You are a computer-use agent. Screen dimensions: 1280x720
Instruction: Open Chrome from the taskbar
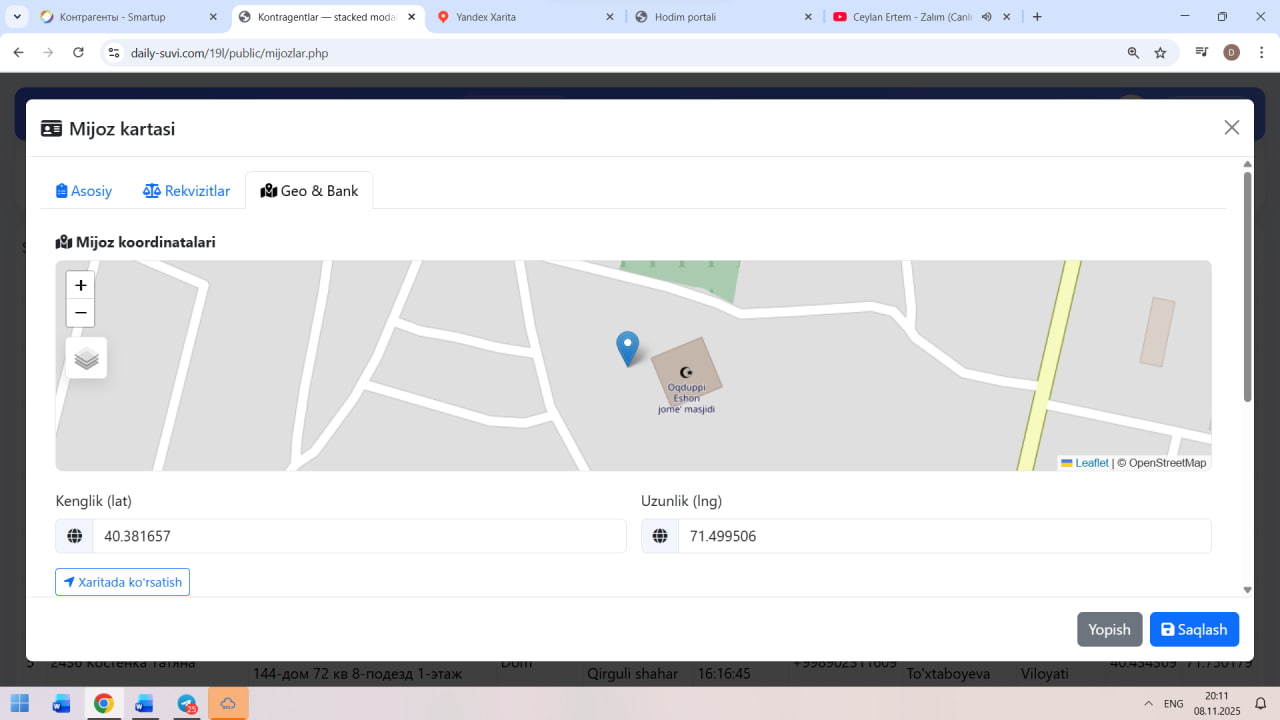104,703
